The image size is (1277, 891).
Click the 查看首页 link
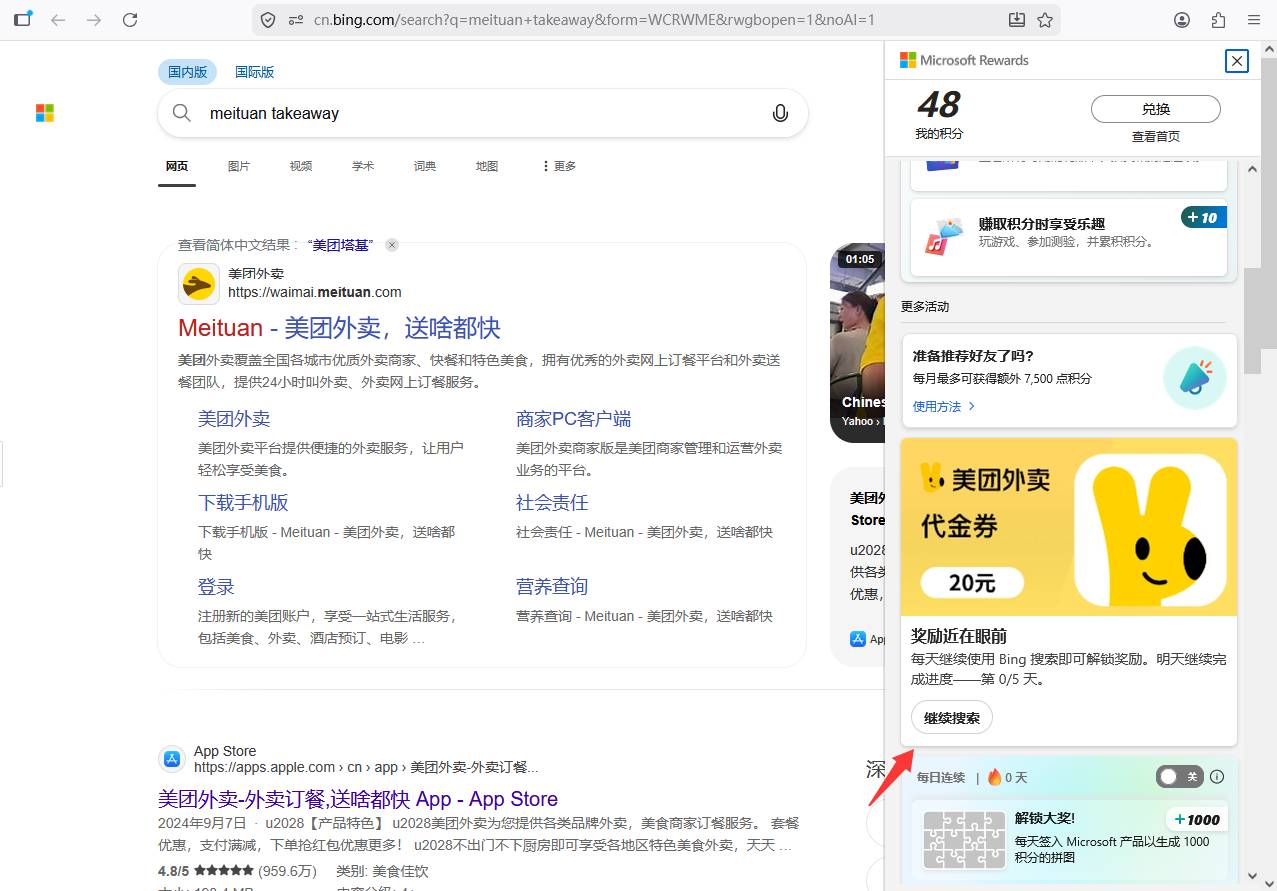click(x=1156, y=136)
